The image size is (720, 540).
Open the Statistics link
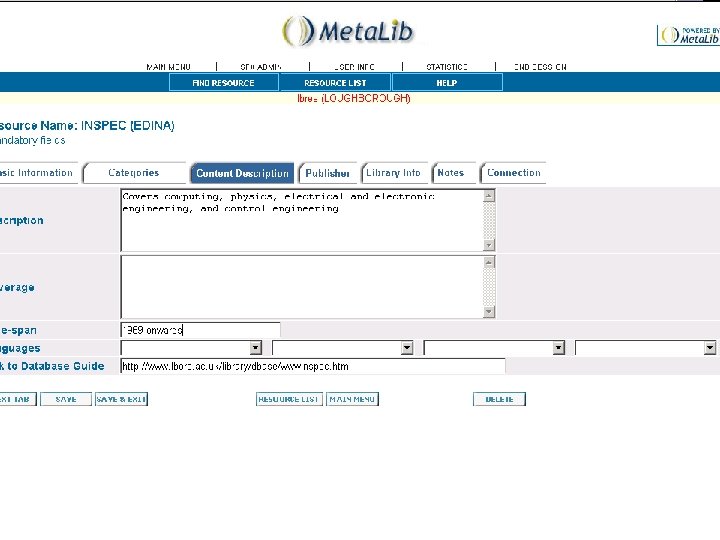(x=447, y=67)
